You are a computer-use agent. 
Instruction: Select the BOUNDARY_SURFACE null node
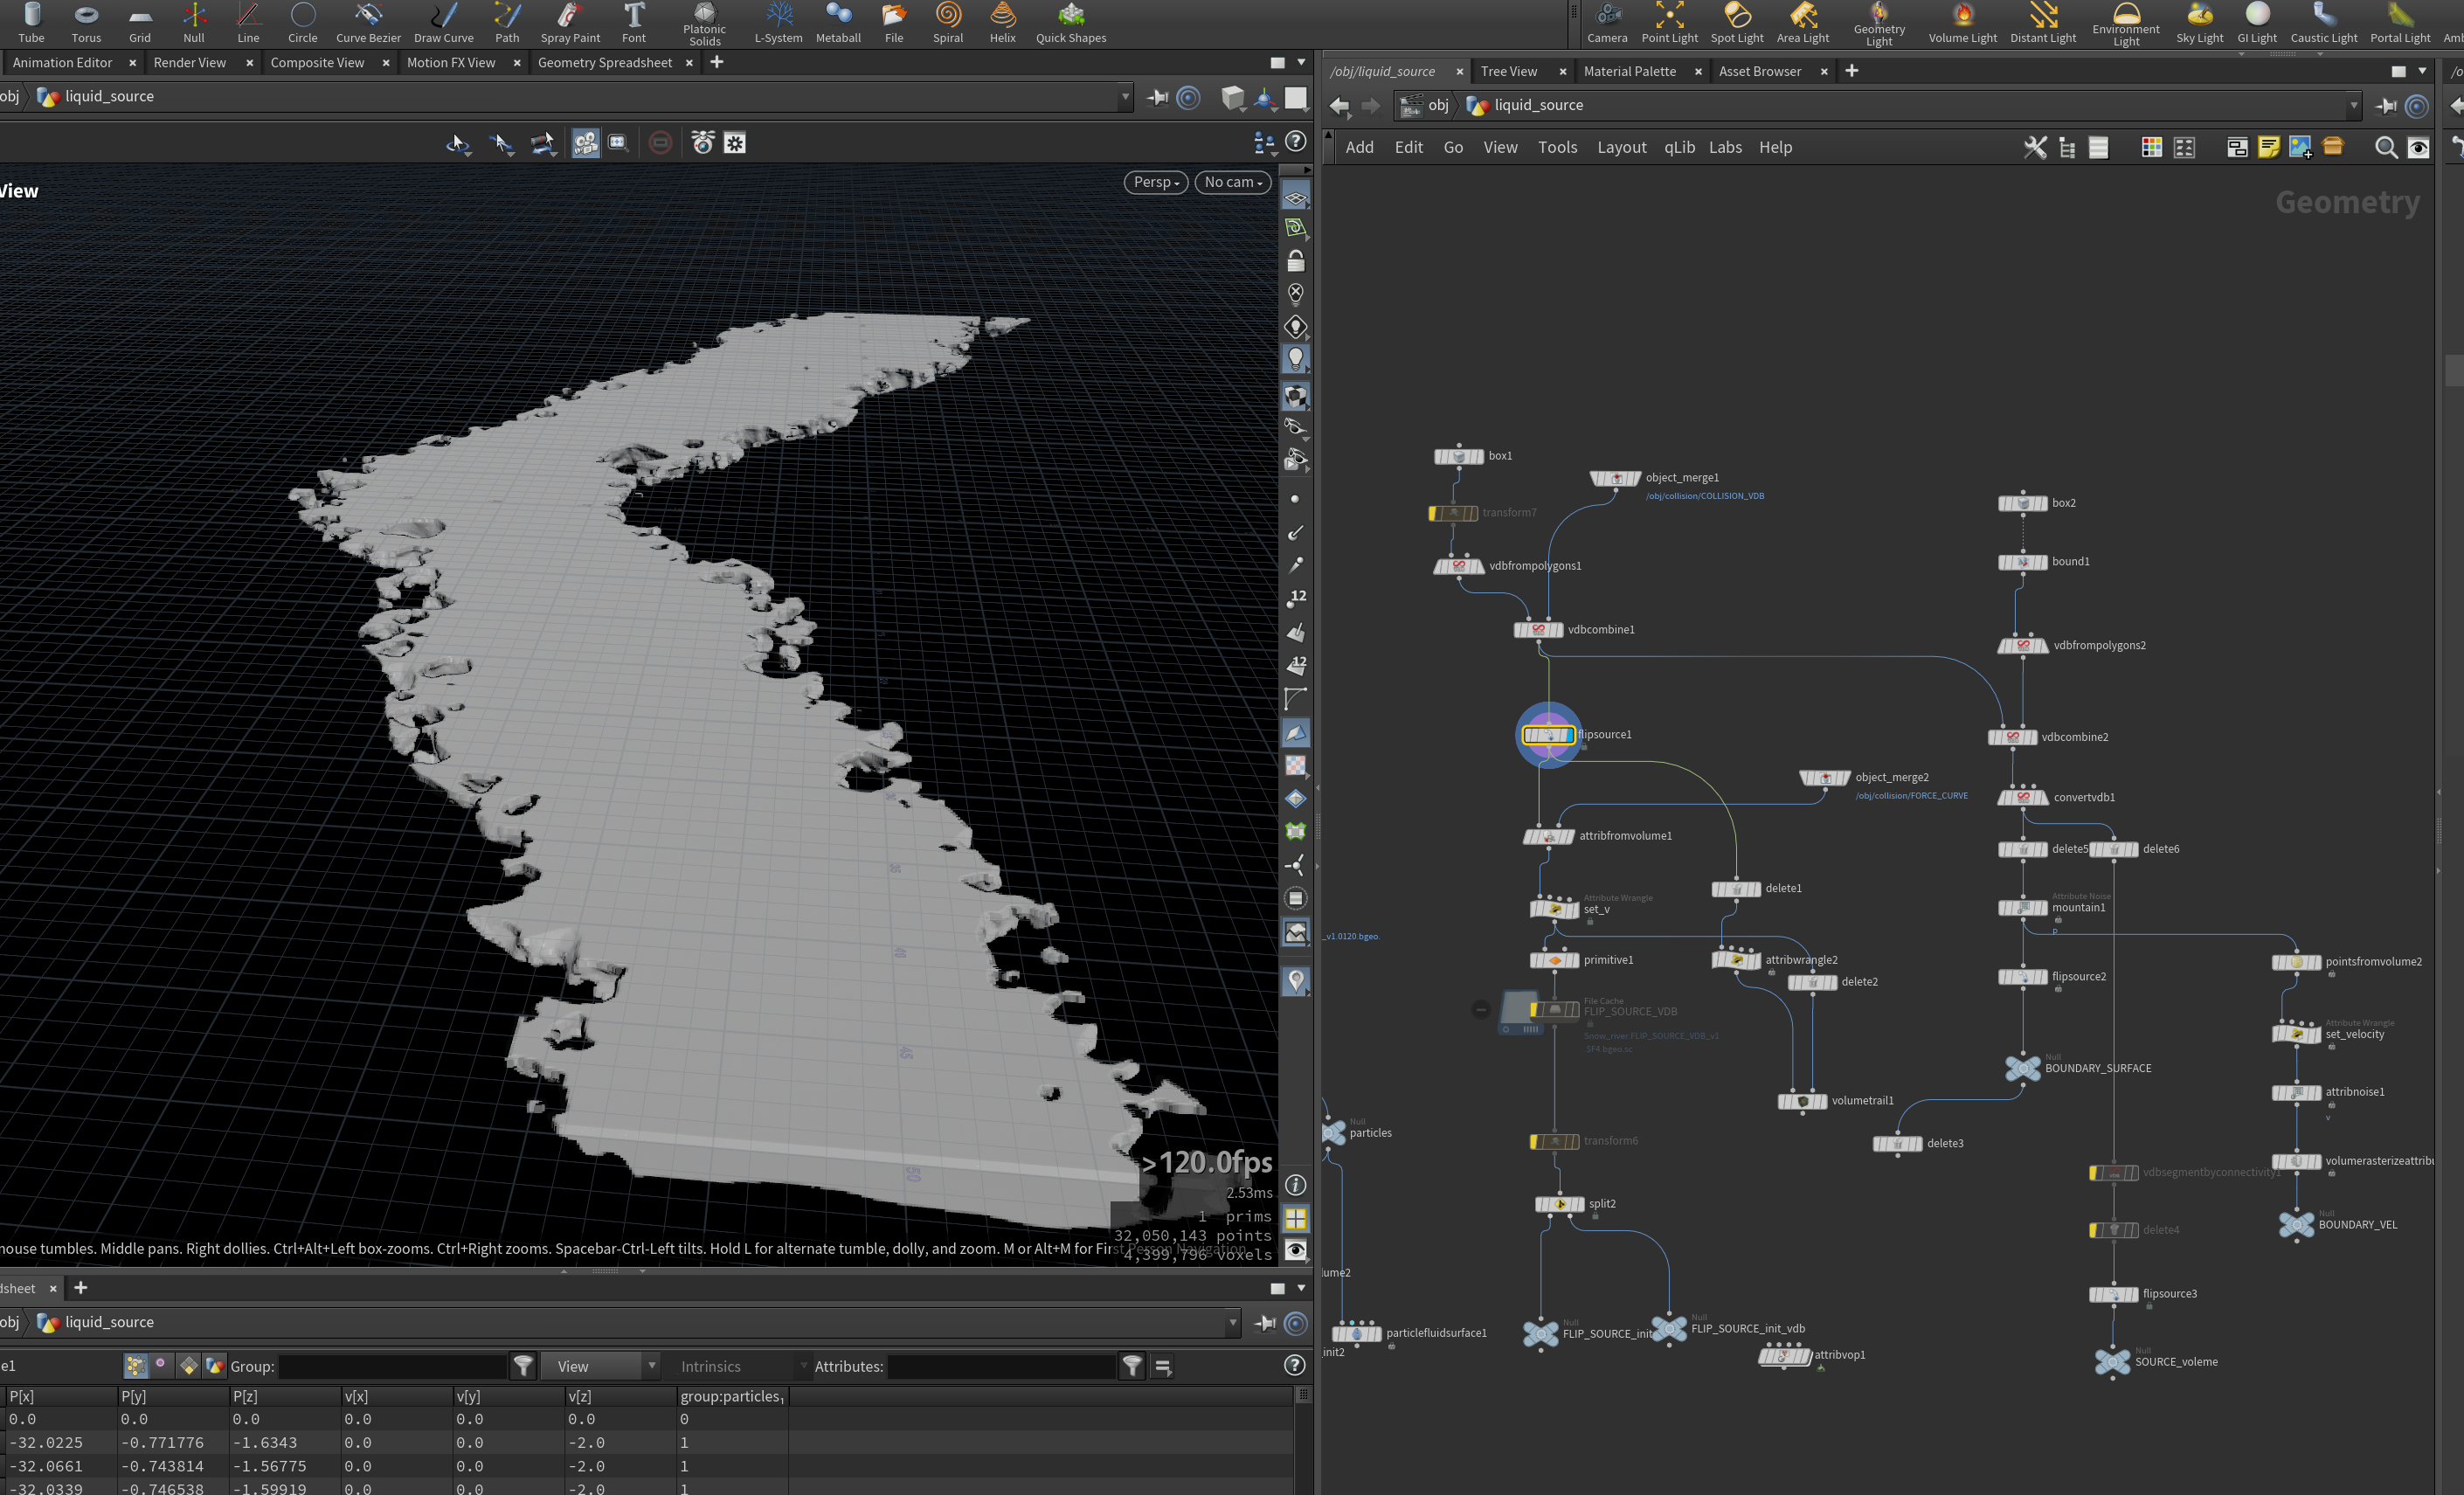pos(2023,1068)
